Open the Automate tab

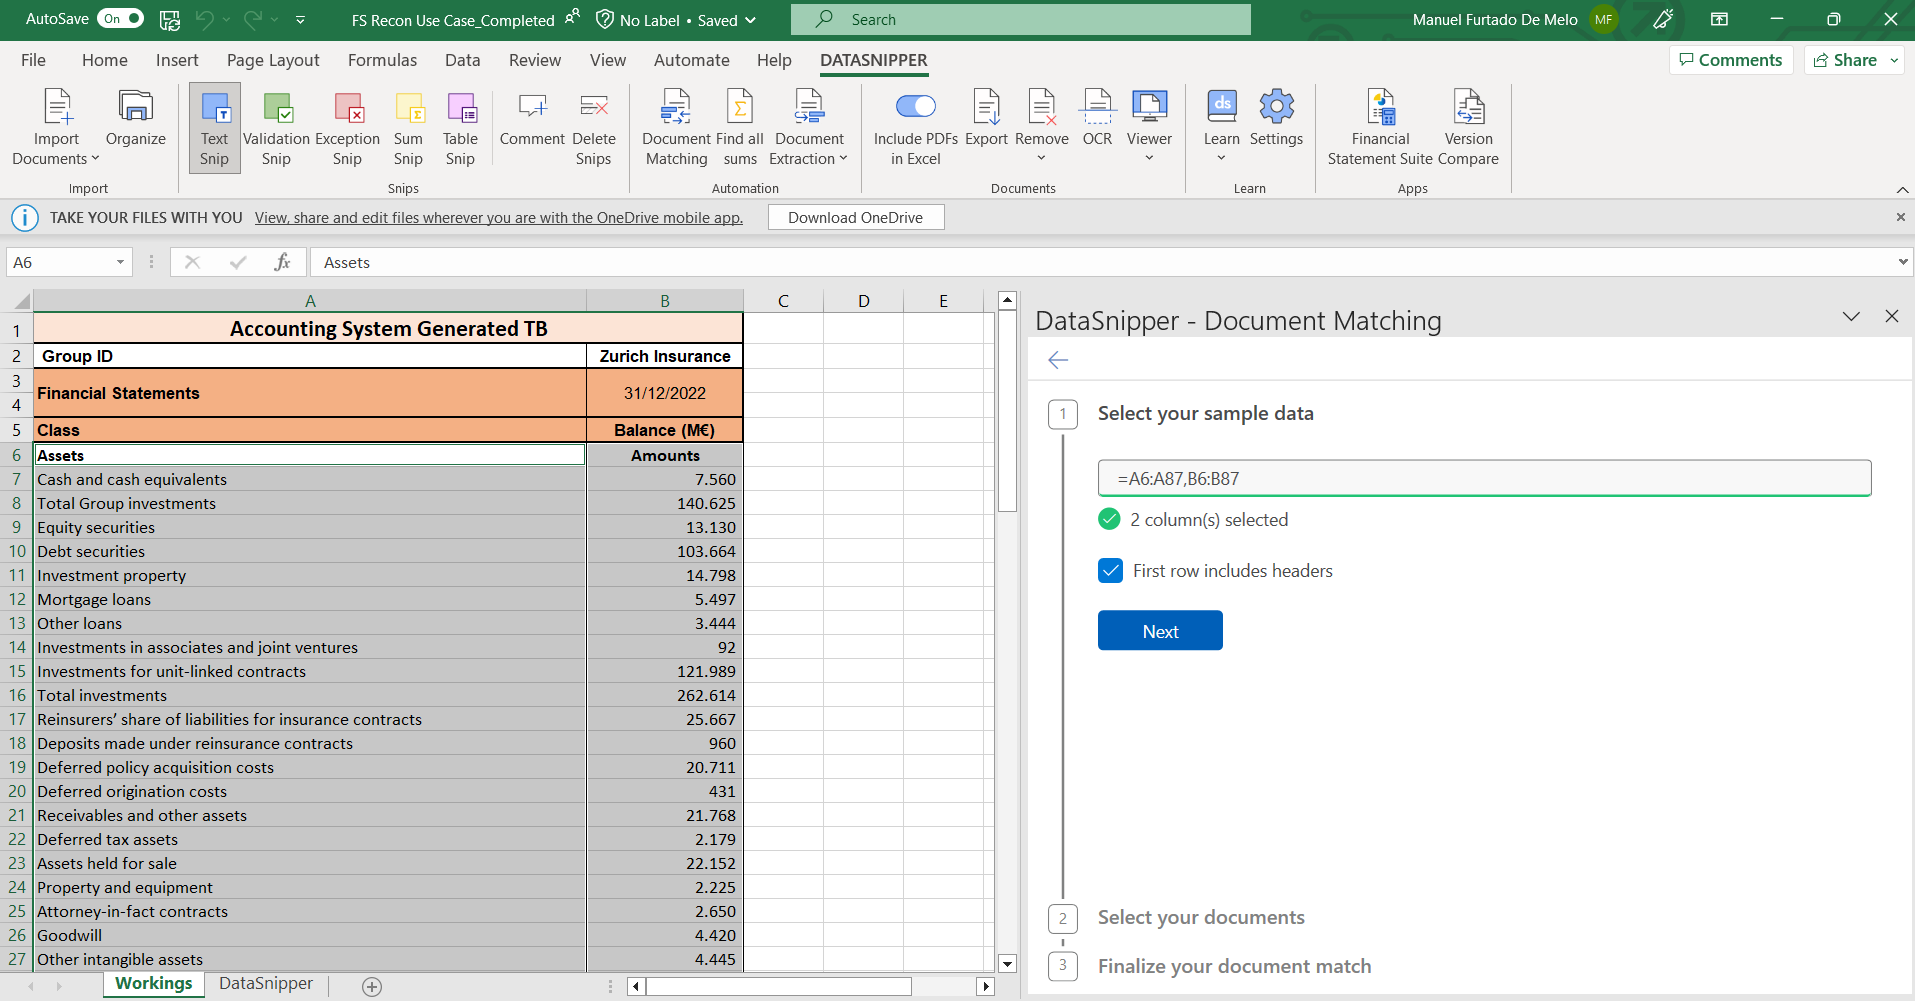click(691, 60)
